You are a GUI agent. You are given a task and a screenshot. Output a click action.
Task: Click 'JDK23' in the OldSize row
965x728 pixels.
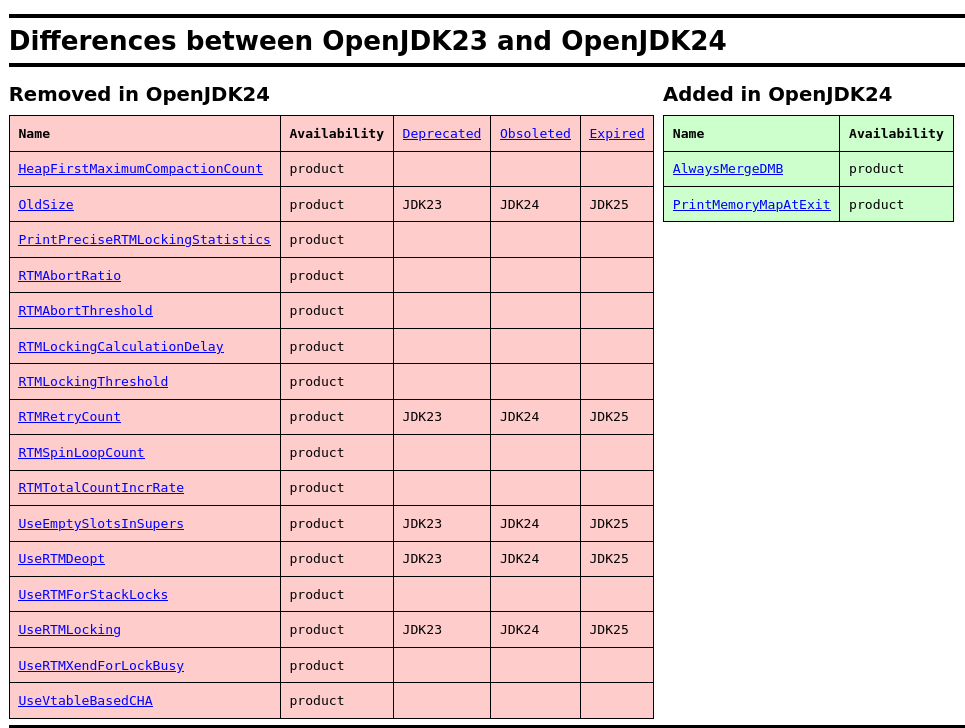tap(422, 204)
